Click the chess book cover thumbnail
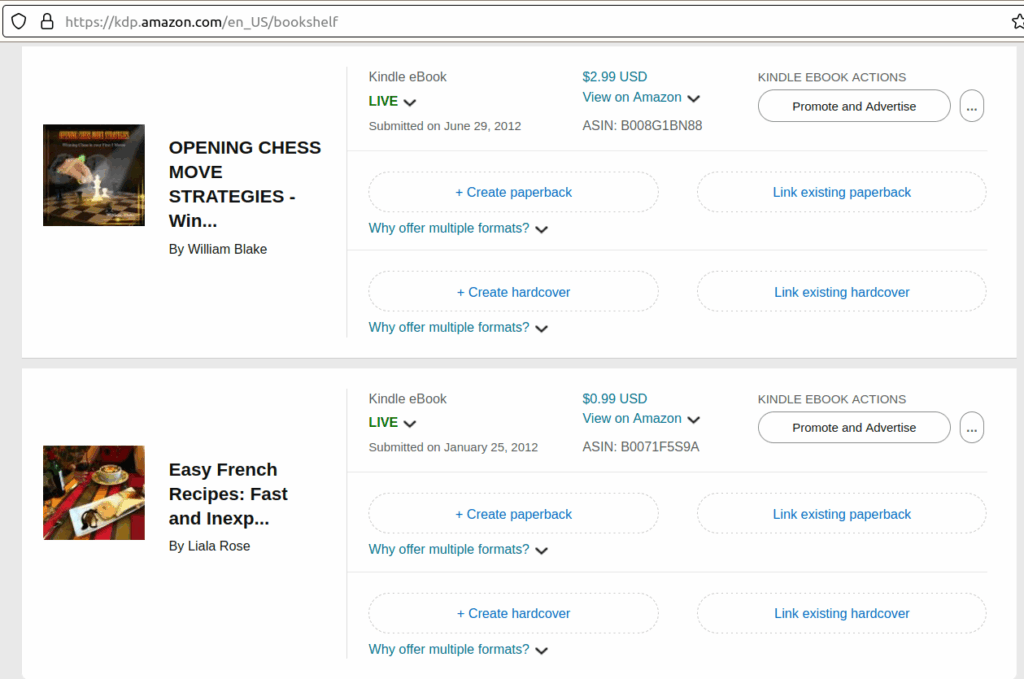This screenshot has width=1024, height=679. (x=94, y=175)
